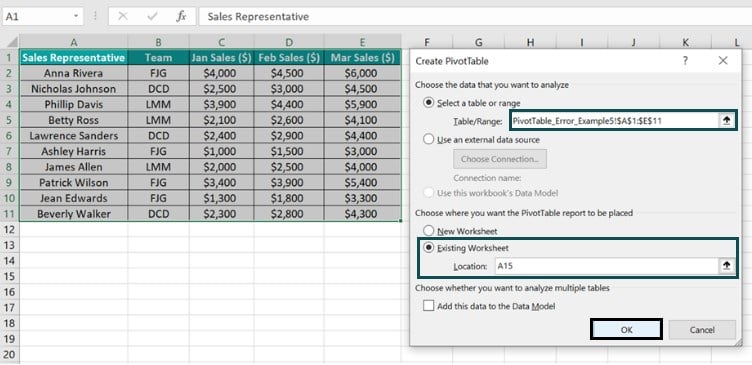Select column E header
The image size is (752, 365).
[x=363, y=42]
